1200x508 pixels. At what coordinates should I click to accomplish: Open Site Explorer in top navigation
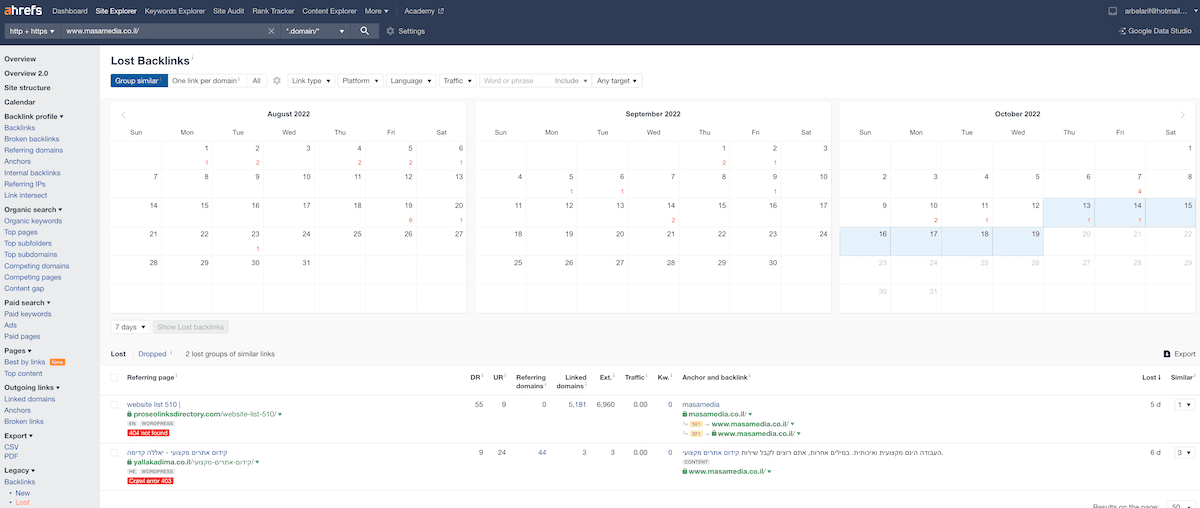(117, 11)
